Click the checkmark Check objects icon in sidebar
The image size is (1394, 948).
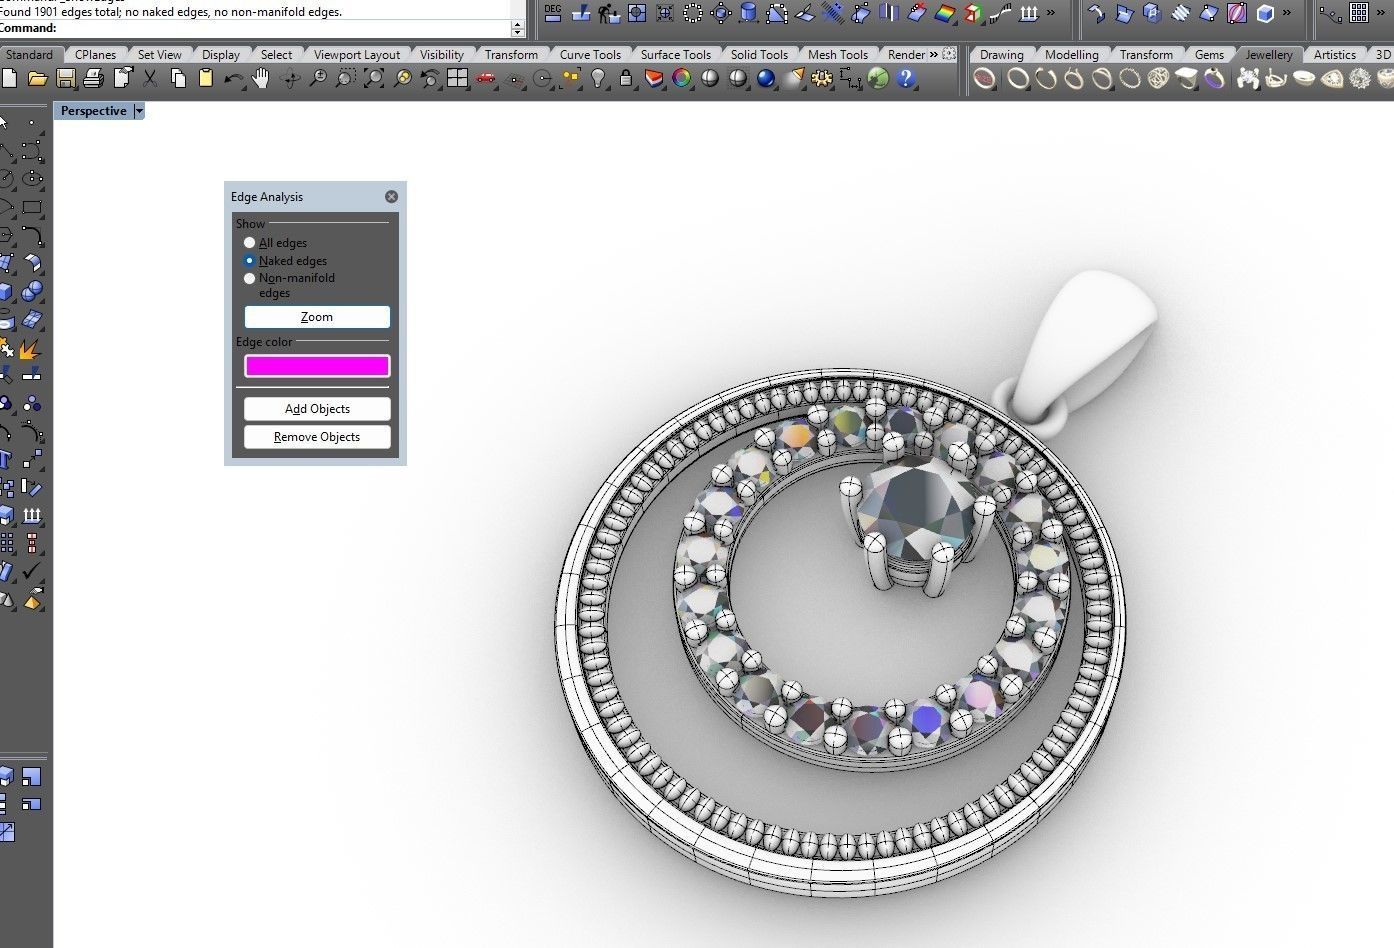click(x=32, y=572)
